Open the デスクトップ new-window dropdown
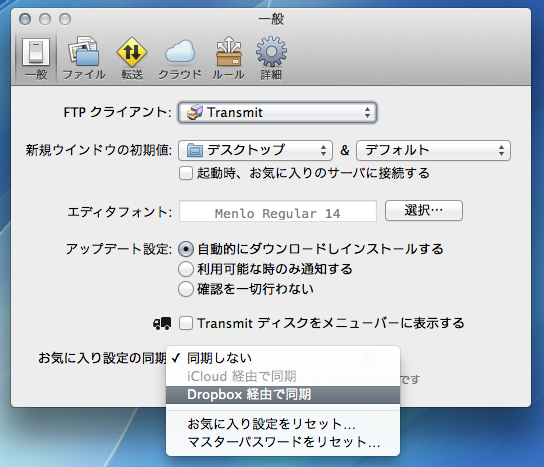The image size is (544, 467). coord(255,150)
